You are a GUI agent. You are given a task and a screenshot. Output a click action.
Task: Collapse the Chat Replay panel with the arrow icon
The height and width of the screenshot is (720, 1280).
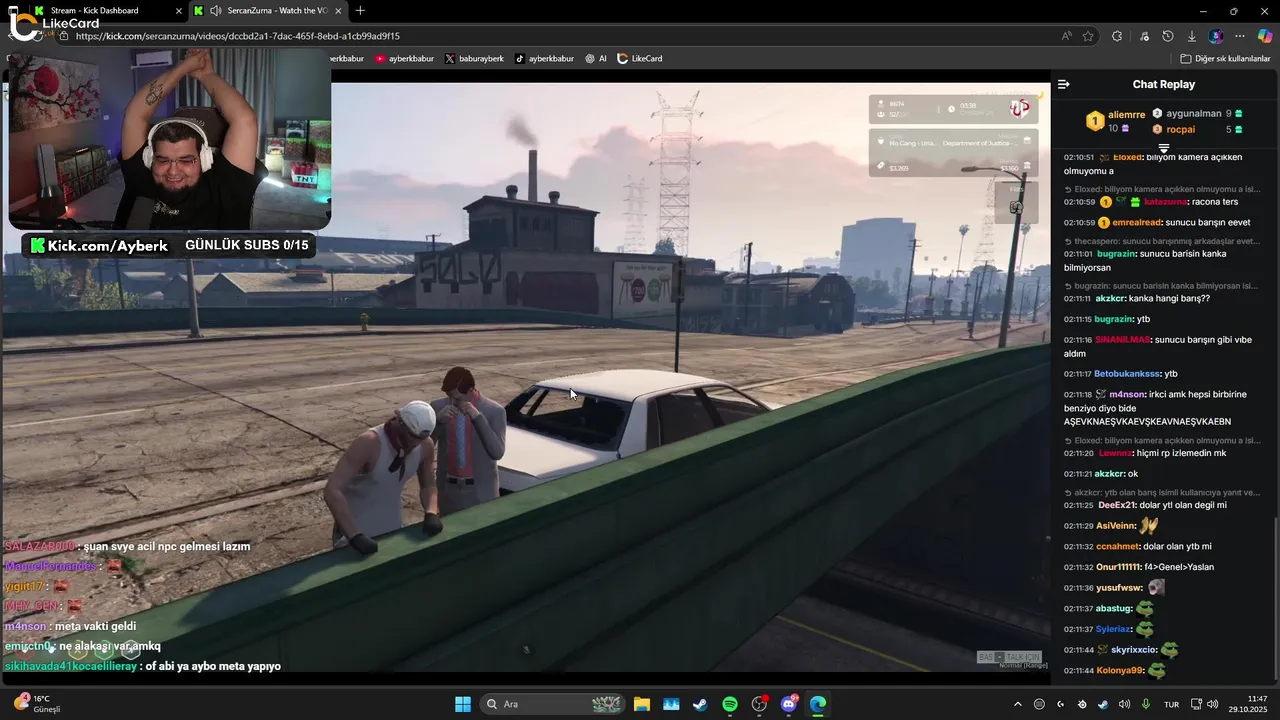point(1064,84)
